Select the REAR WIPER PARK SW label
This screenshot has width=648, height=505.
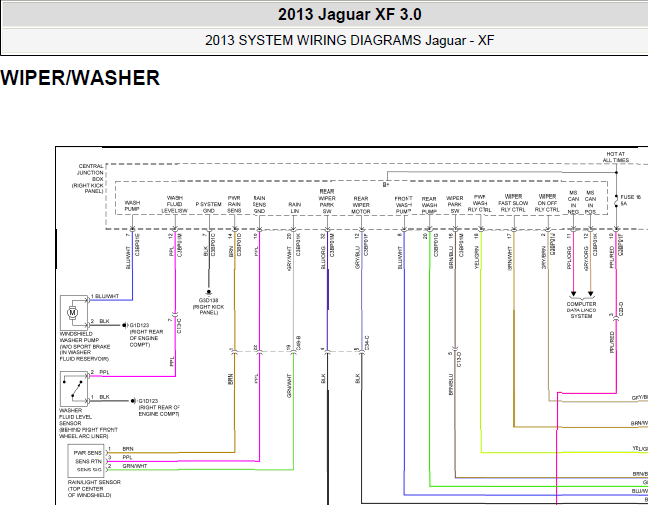pos(327,201)
